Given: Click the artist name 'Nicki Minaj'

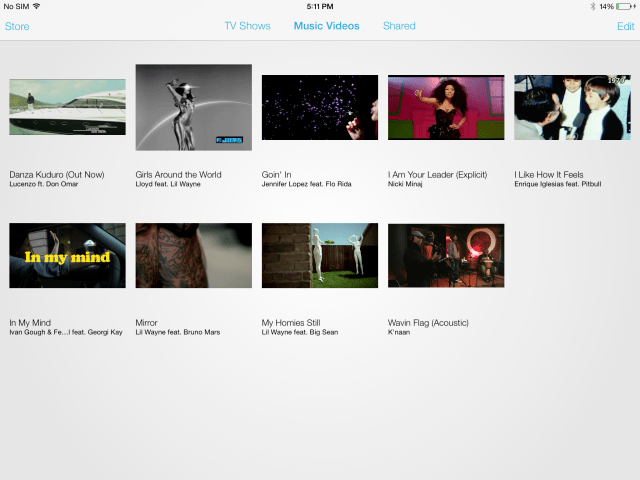Looking at the screenshot, I should pyautogui.click(x=405, y=184).
